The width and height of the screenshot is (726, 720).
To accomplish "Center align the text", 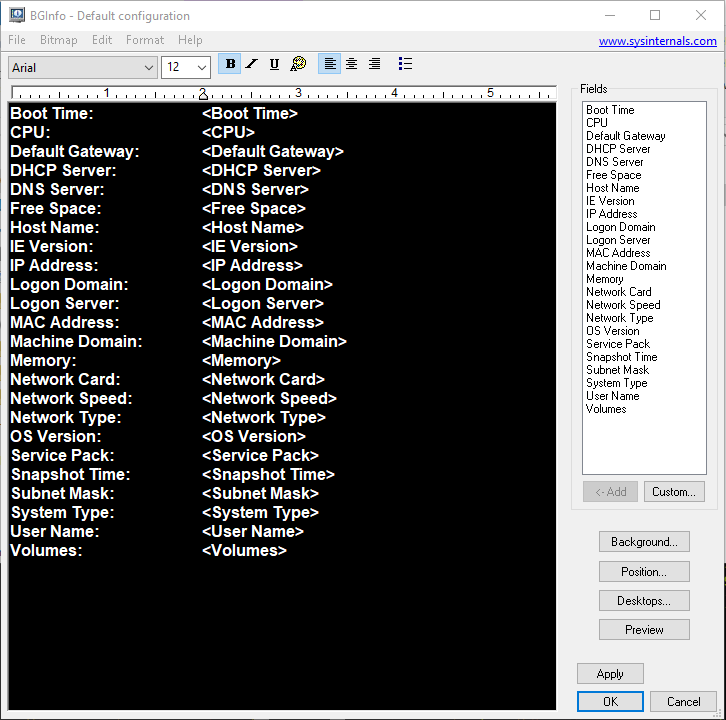I will pos(351,64).
